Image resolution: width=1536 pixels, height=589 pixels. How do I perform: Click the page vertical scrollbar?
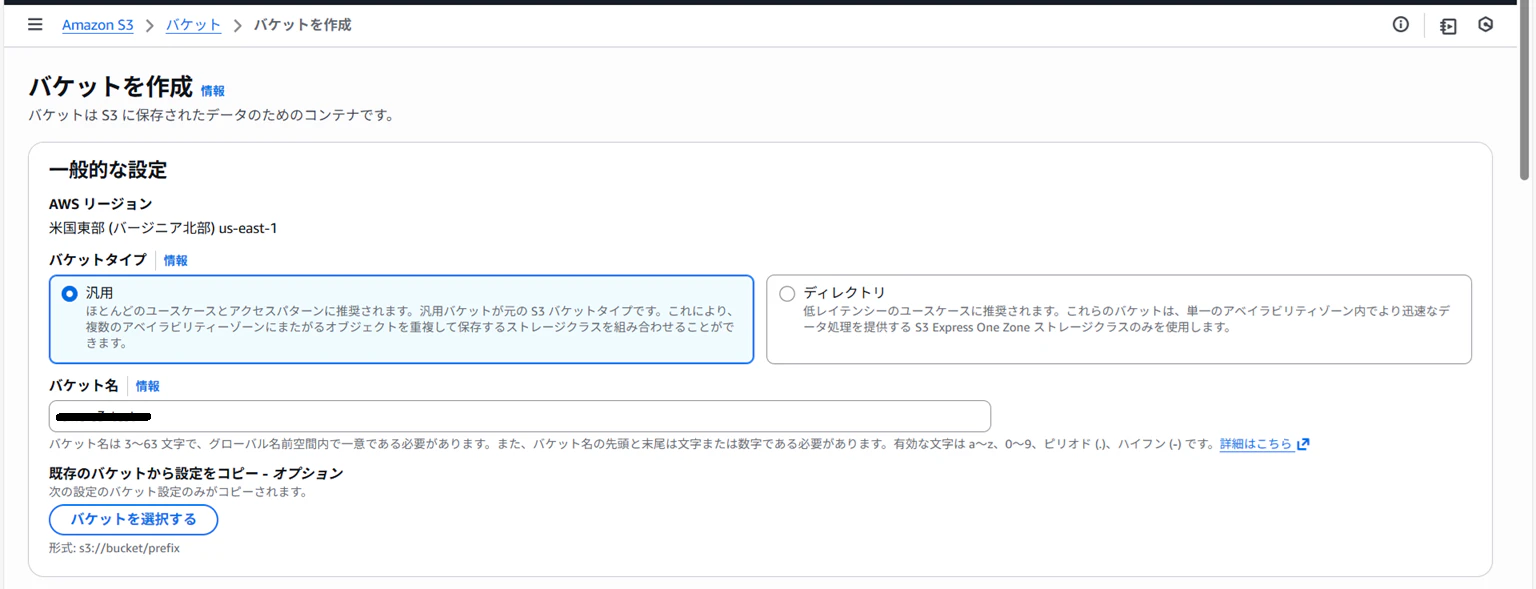tap(1525, 90)
